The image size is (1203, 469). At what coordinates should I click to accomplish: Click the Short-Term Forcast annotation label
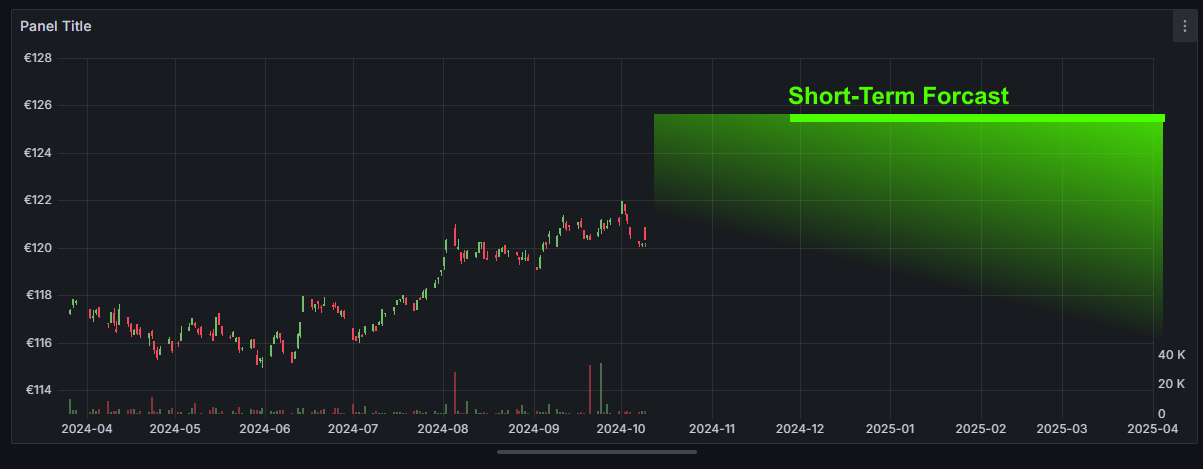(898, 96)
